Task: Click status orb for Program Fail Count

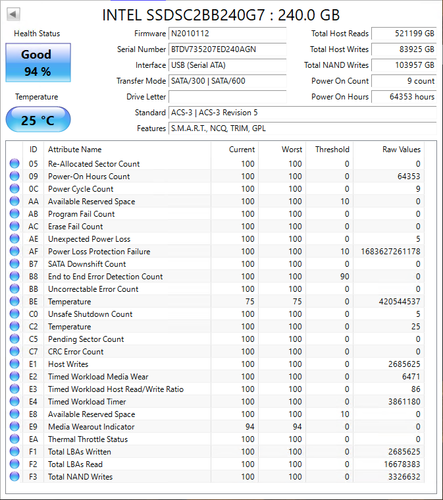Action: (x=14, y=214)
